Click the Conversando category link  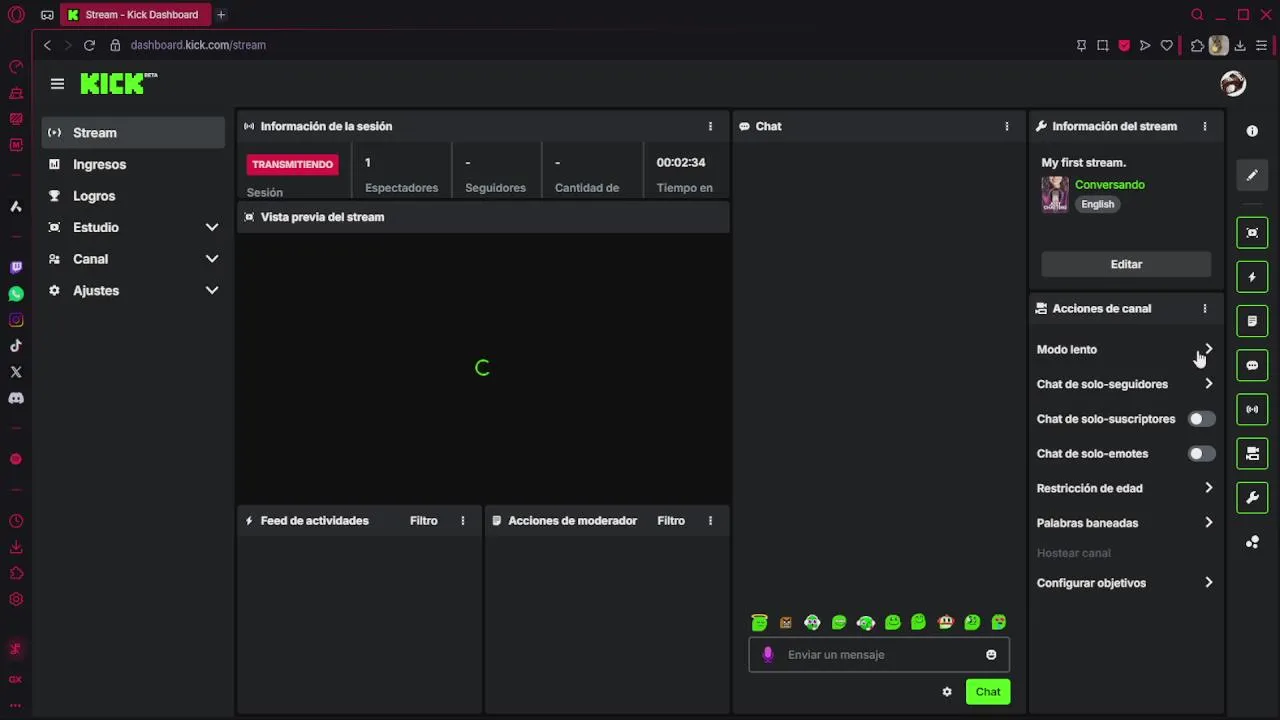tap(1110, 185)
